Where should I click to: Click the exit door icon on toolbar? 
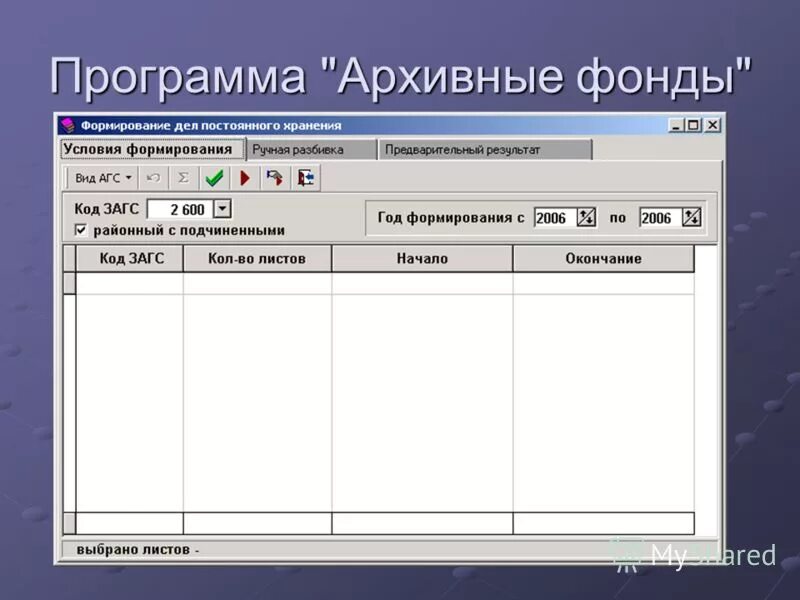pos(306,178)
